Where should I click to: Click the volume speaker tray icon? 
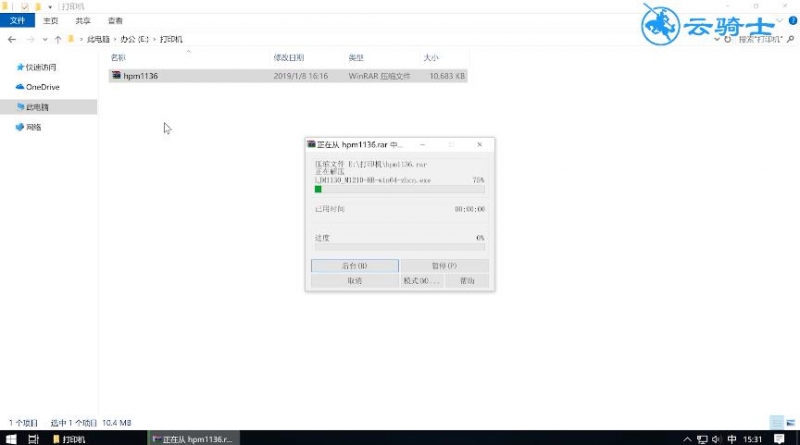(716, 439)
